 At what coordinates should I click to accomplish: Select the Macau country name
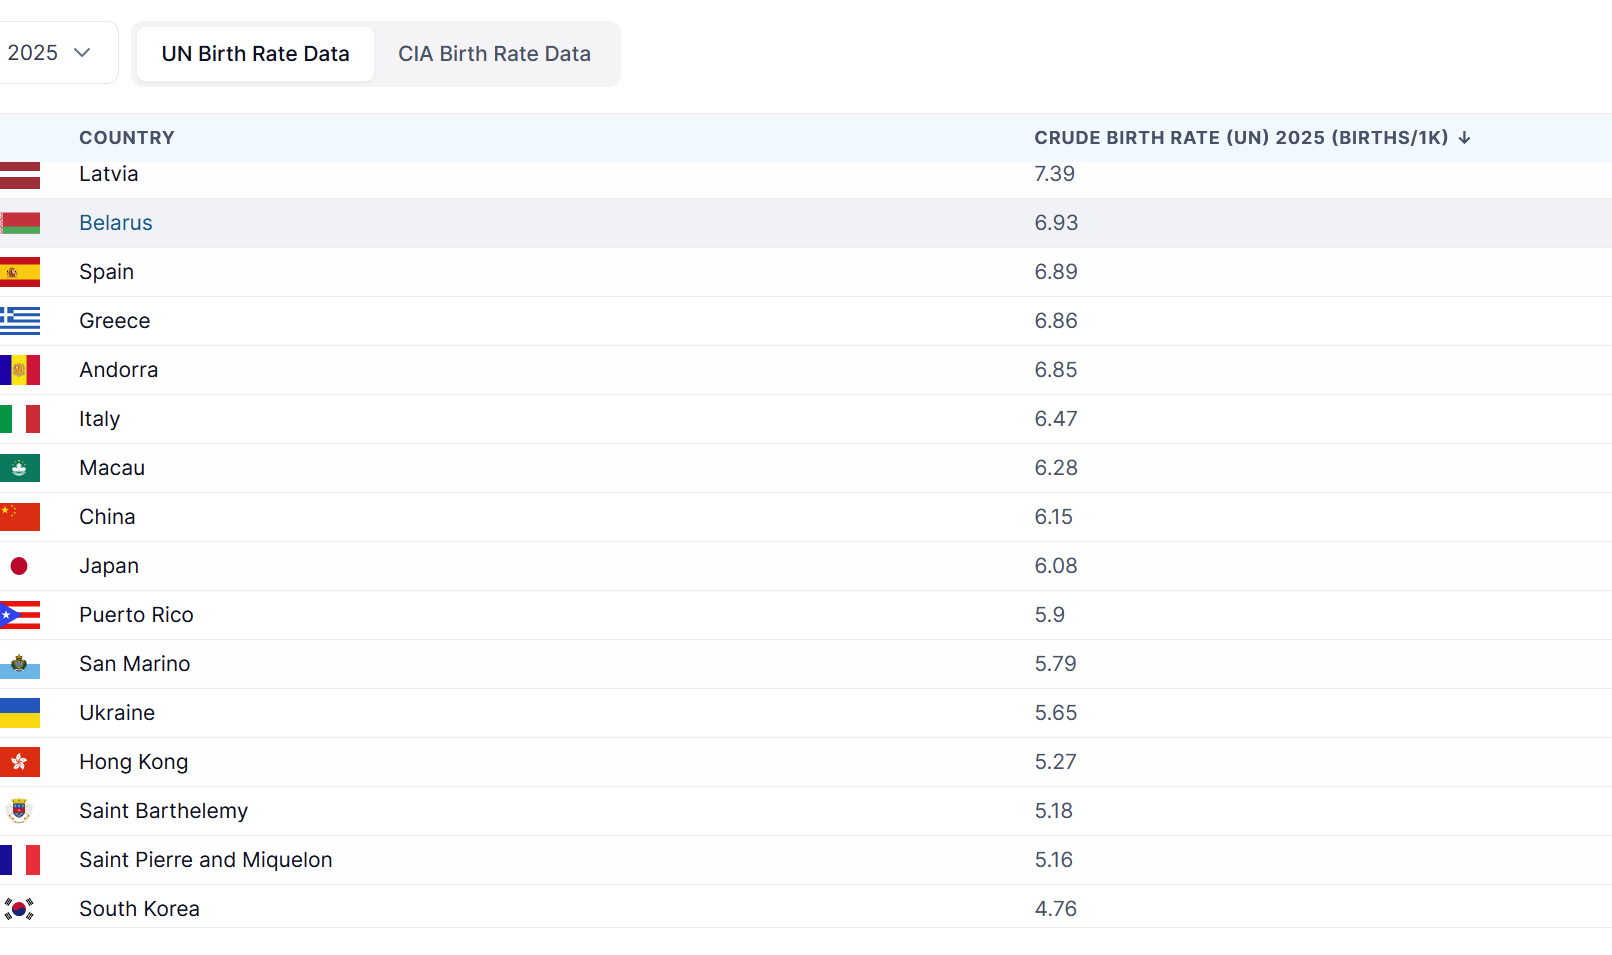pyautogui.click(x=112, y=468)
